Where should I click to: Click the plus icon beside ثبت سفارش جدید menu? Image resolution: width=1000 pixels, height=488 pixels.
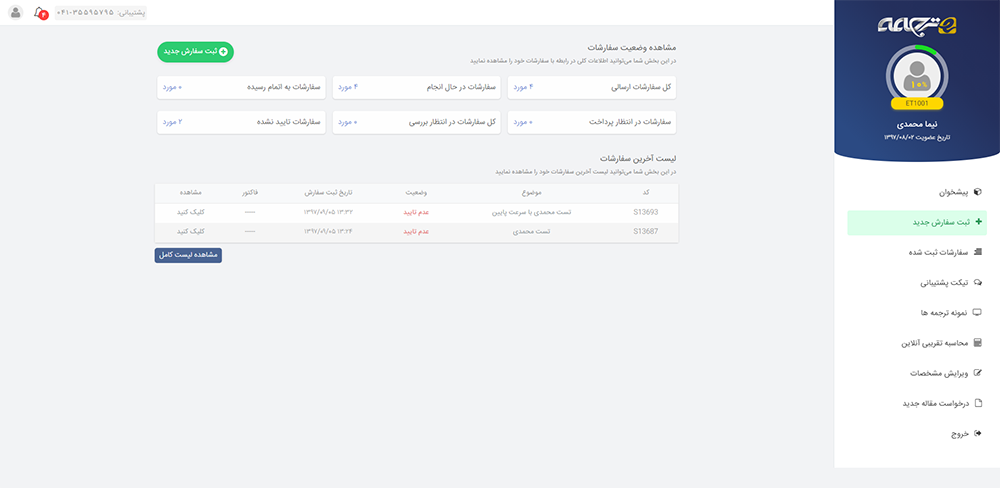pos(979,222)
